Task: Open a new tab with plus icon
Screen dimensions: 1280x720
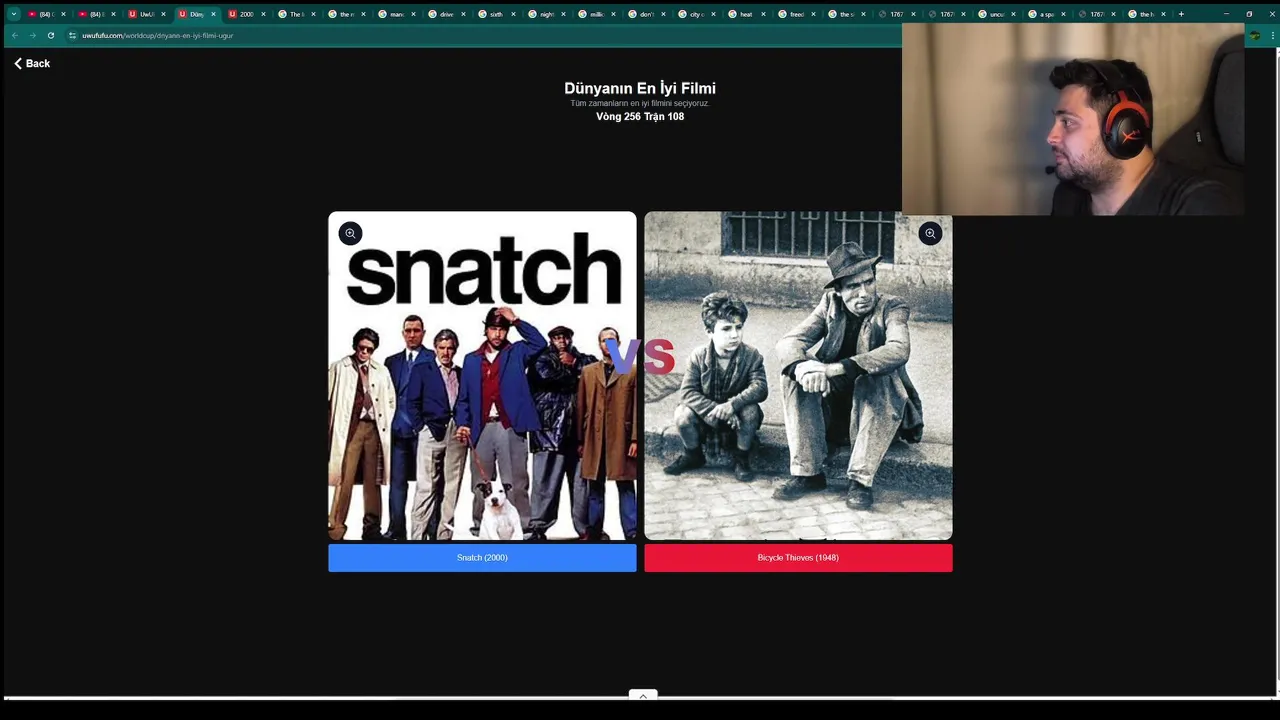Action: click(x=1181, y=14)
